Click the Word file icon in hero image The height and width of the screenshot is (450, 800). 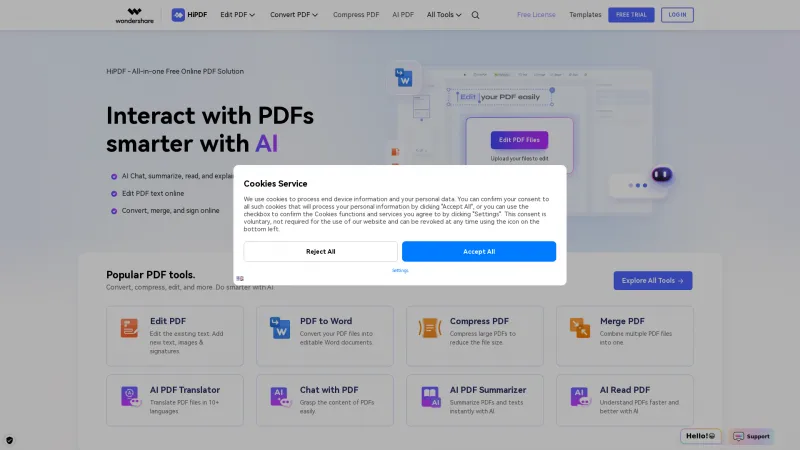click(x=404, y=78)
